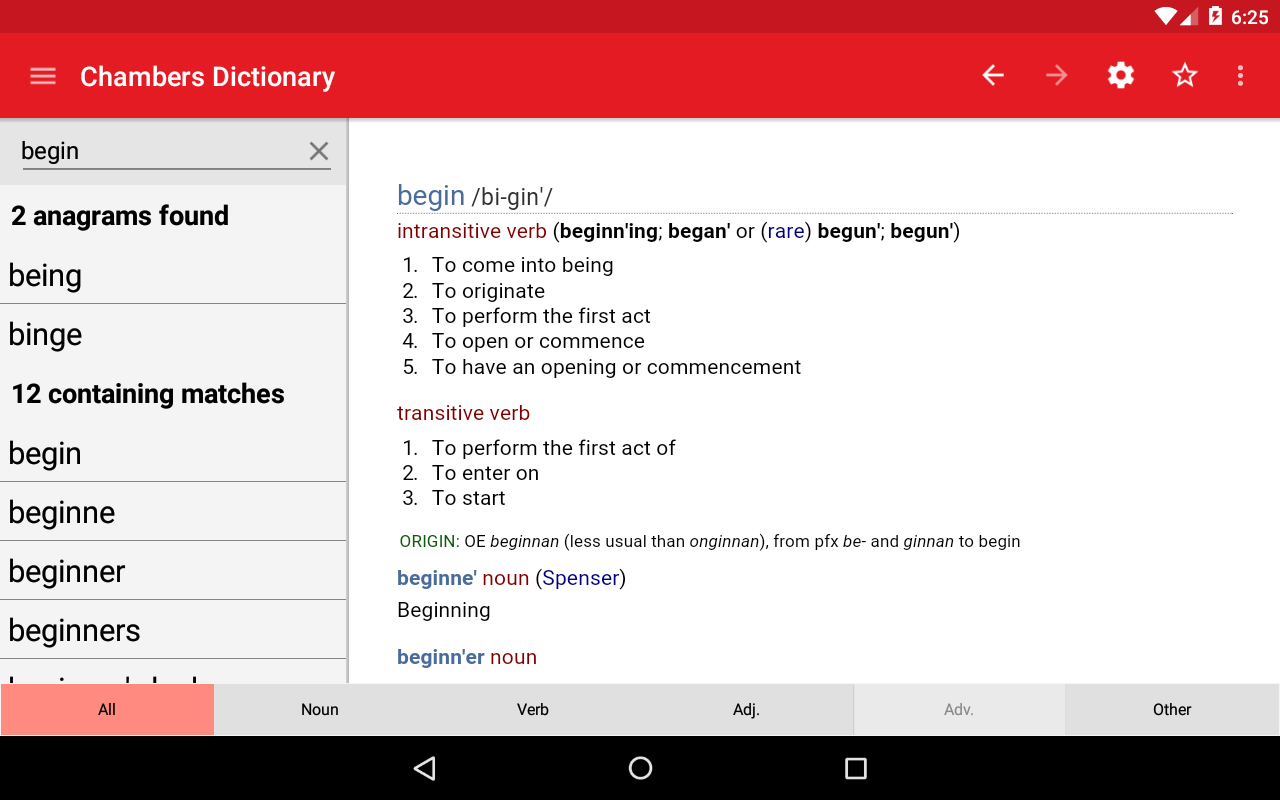
Task: Click definition 'To start'
Action: (x=469, y=498)
